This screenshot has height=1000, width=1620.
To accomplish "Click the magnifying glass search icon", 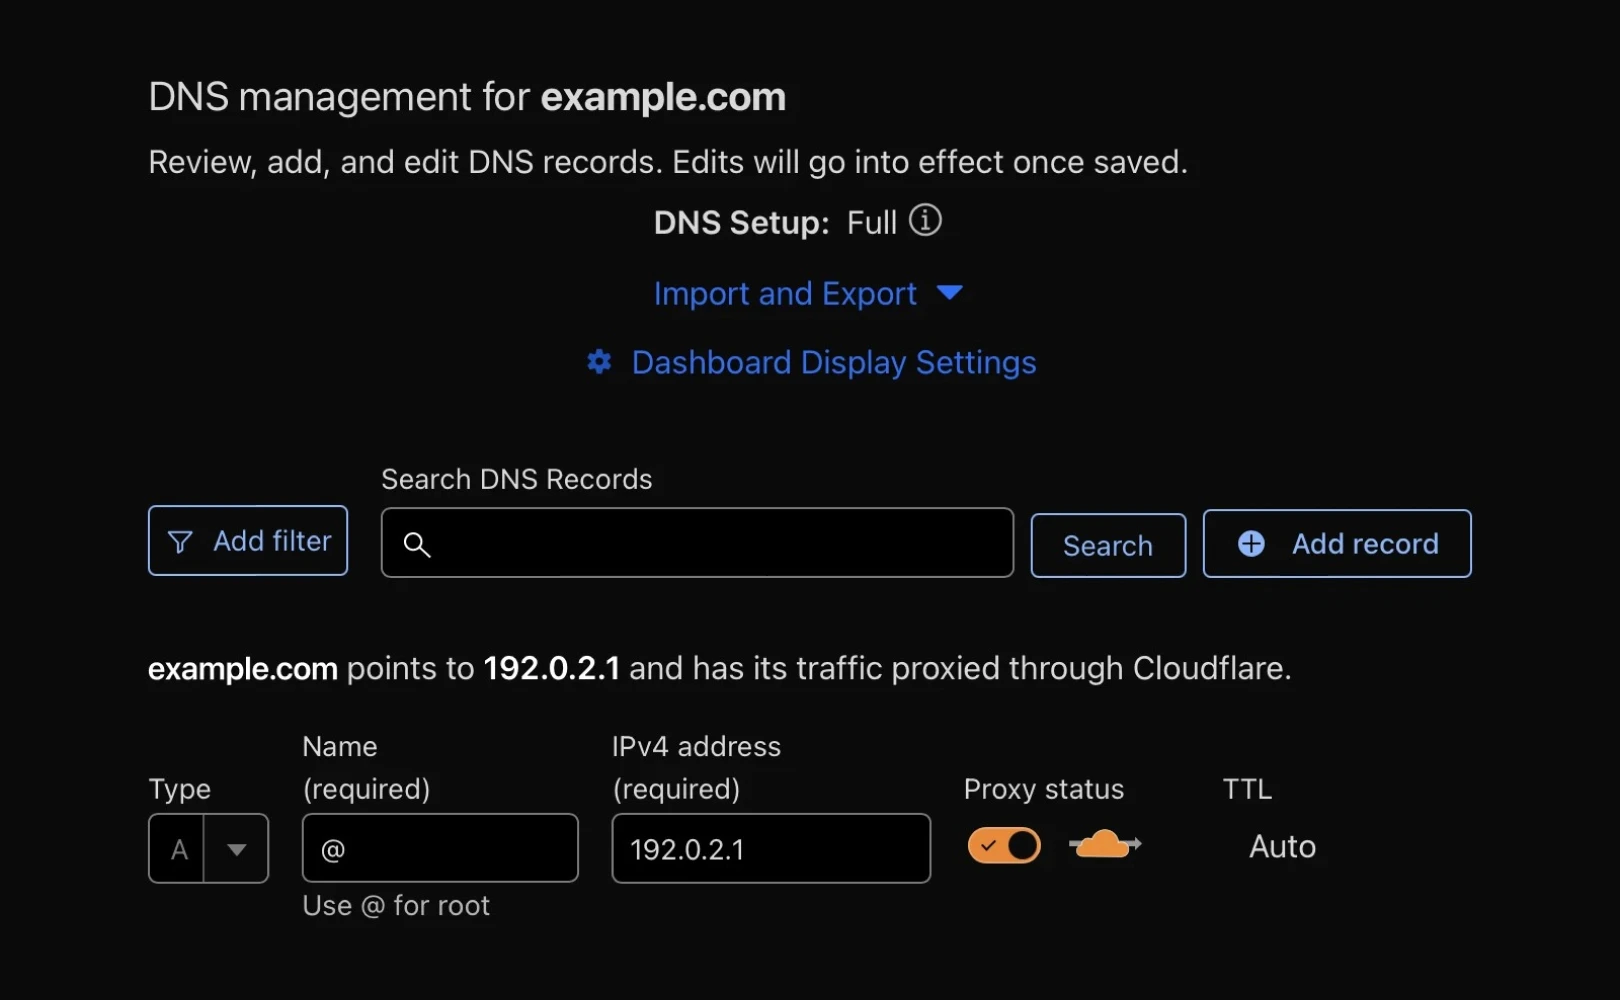I will point(417,544).
